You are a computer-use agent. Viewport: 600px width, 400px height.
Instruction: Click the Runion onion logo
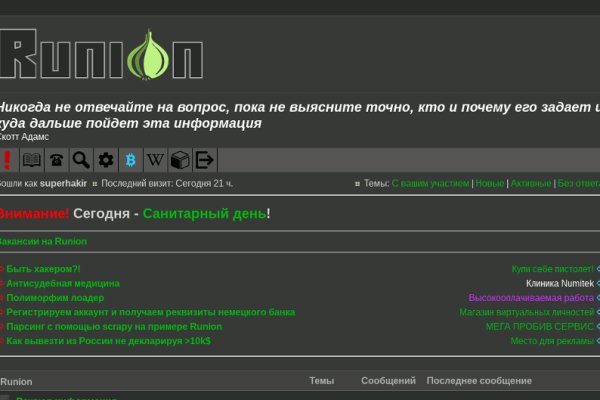(100, 54)
